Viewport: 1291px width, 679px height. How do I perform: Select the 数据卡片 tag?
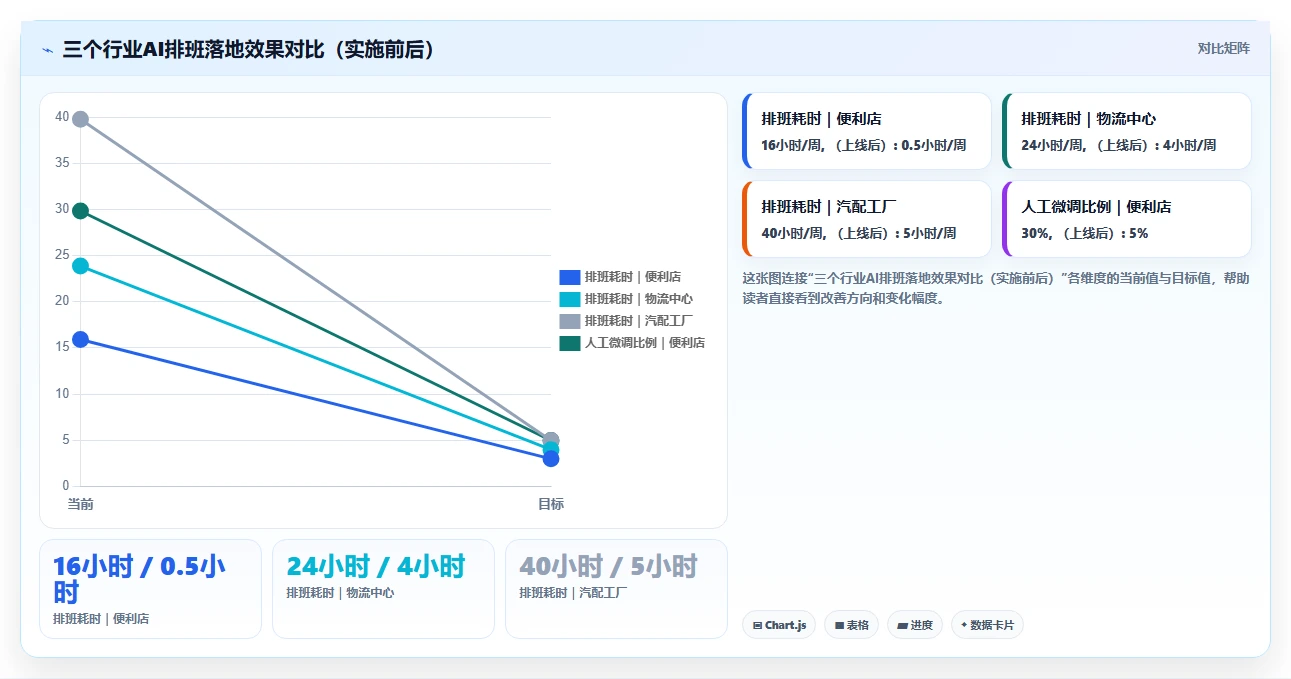coord(987,625)
